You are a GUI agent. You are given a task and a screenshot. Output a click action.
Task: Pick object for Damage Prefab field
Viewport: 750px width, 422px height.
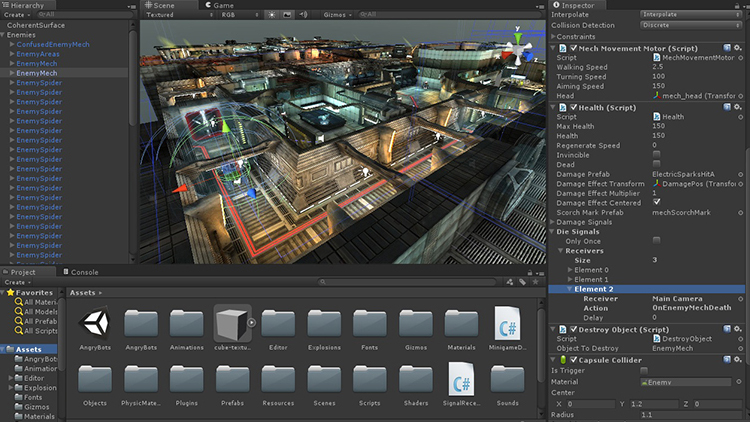coord(740,174)
